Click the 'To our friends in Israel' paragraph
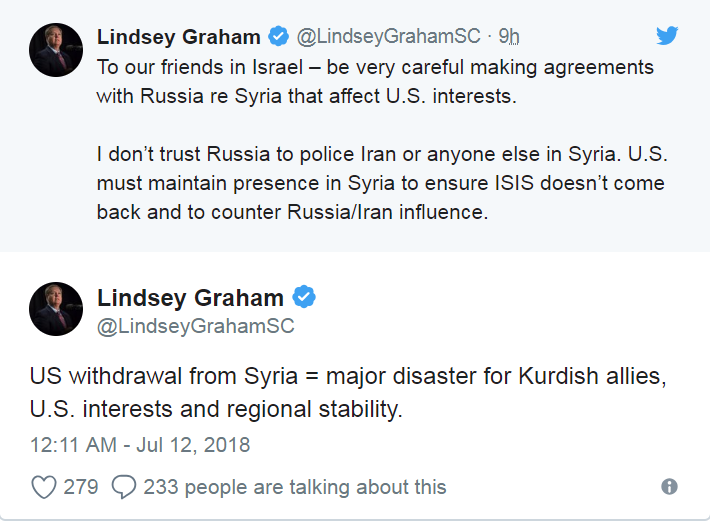 click(x=375, y=81)
